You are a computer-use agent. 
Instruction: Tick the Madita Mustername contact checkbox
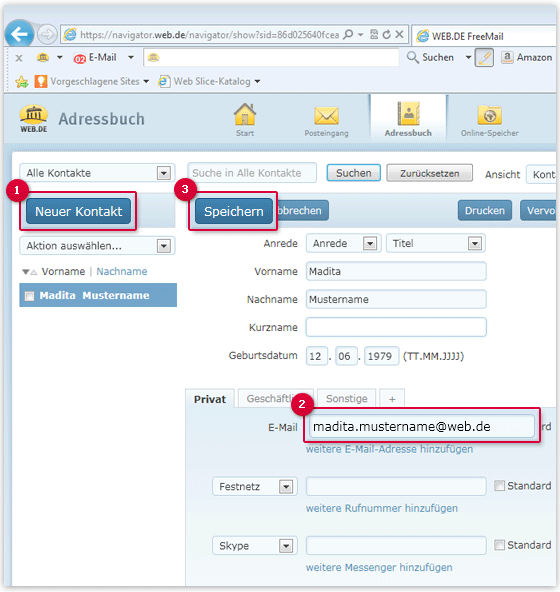pyautogui.click(x=29, y=296)
